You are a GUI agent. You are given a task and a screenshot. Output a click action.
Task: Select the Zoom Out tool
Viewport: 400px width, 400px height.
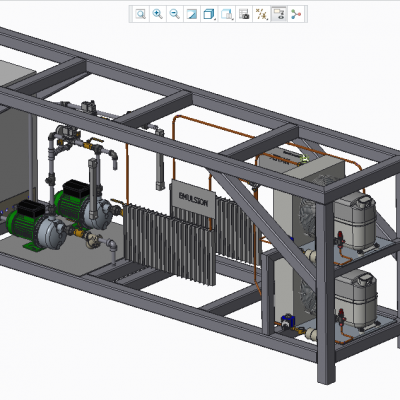[x=175, y=14]
